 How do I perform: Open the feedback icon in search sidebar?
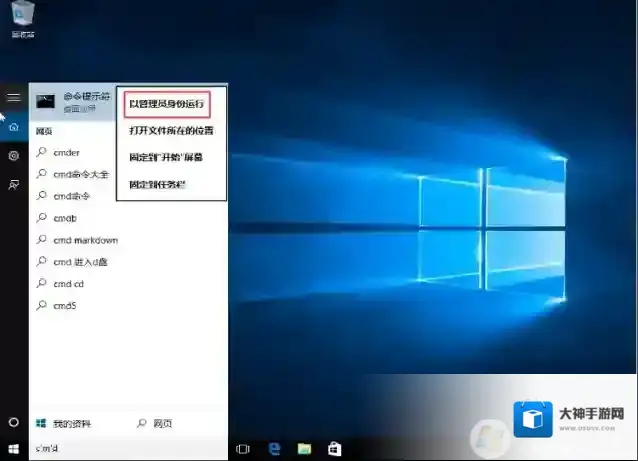(14, 185)
